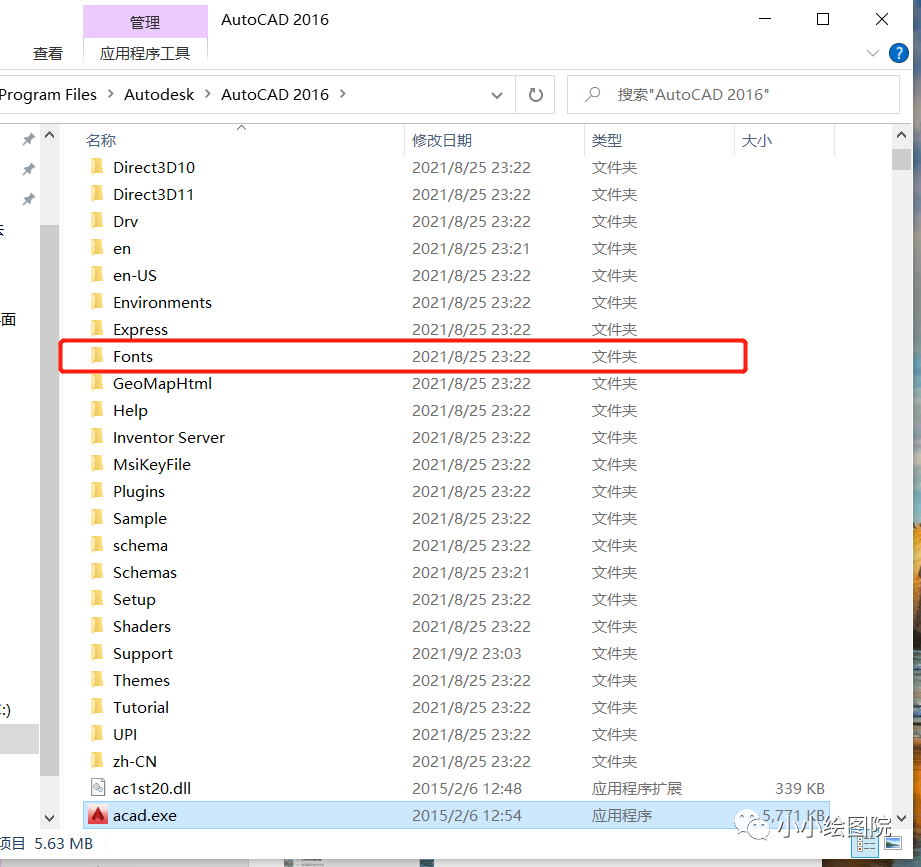Click the GeoMapHtml folder icon
The image size is (921, 867).
point(98,383)
